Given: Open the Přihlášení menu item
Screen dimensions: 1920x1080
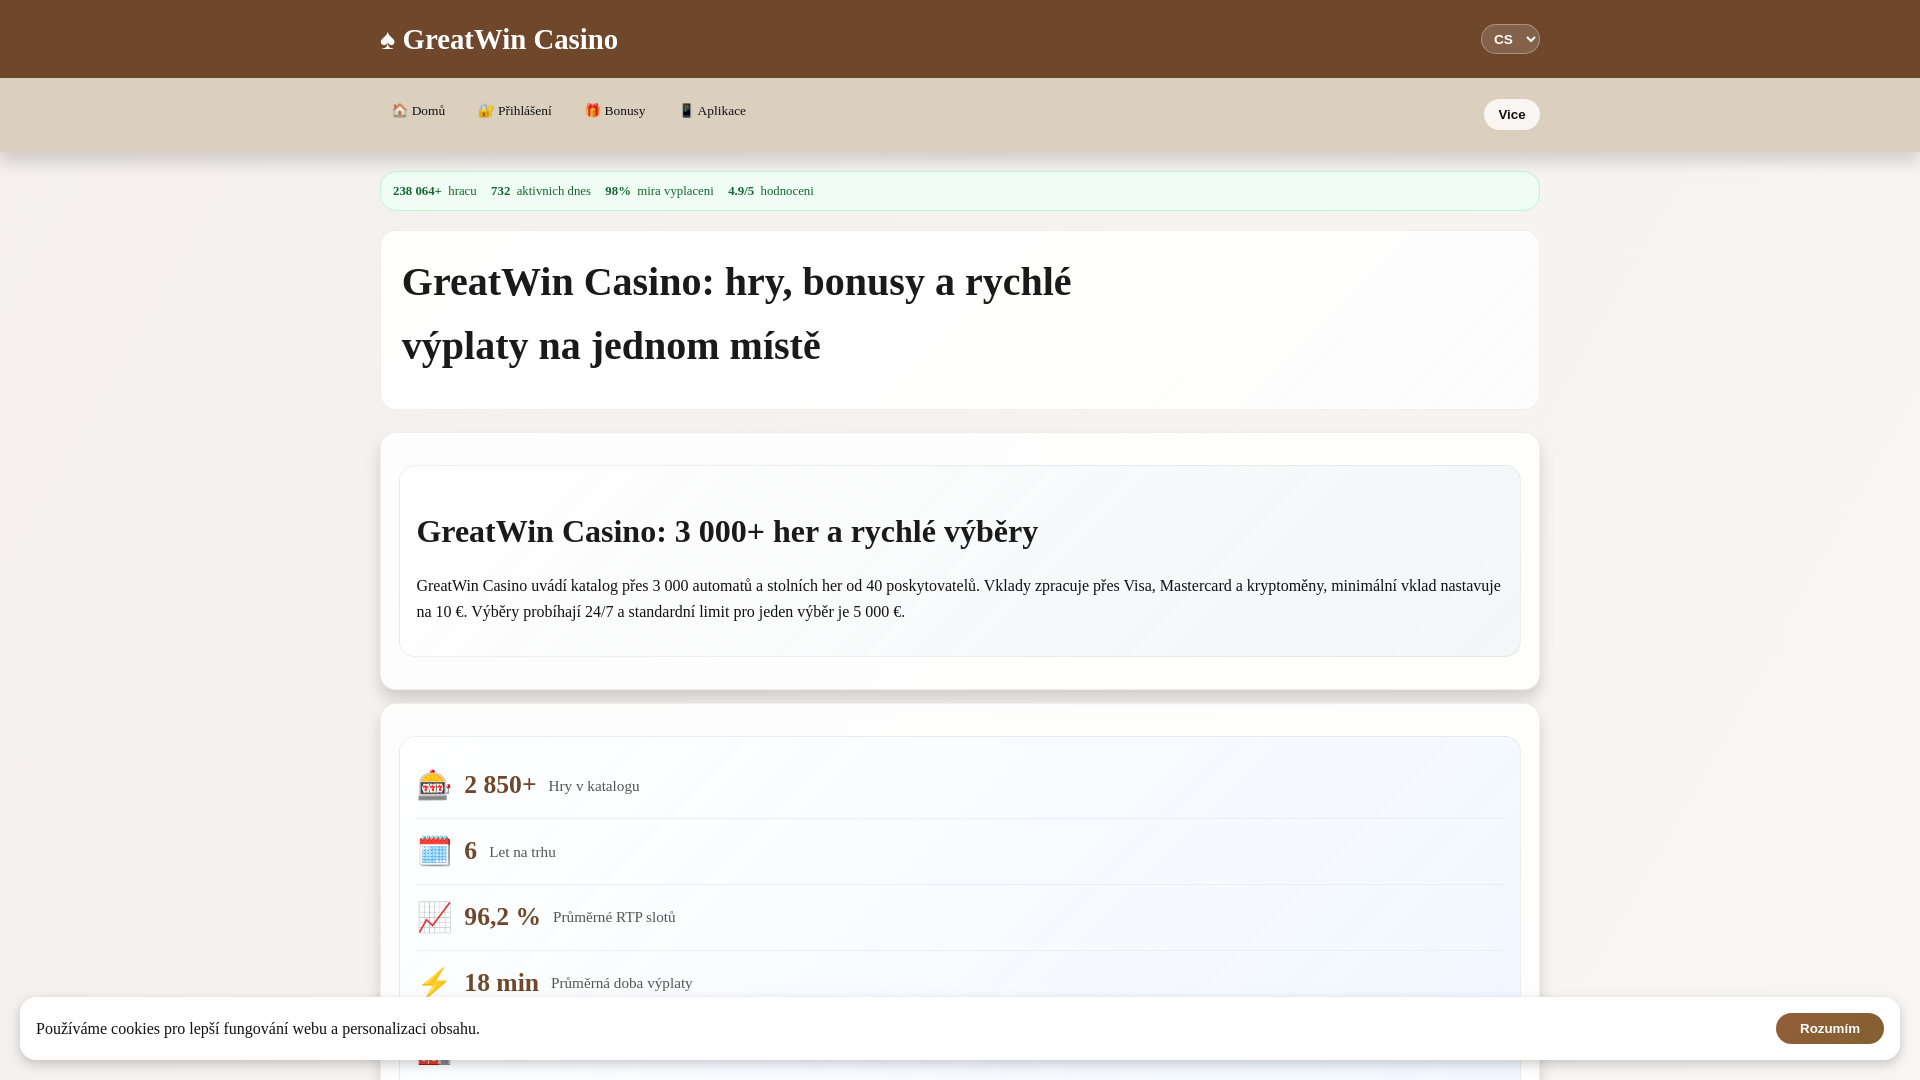Looking at the screenshot, I should click(515, 111).
